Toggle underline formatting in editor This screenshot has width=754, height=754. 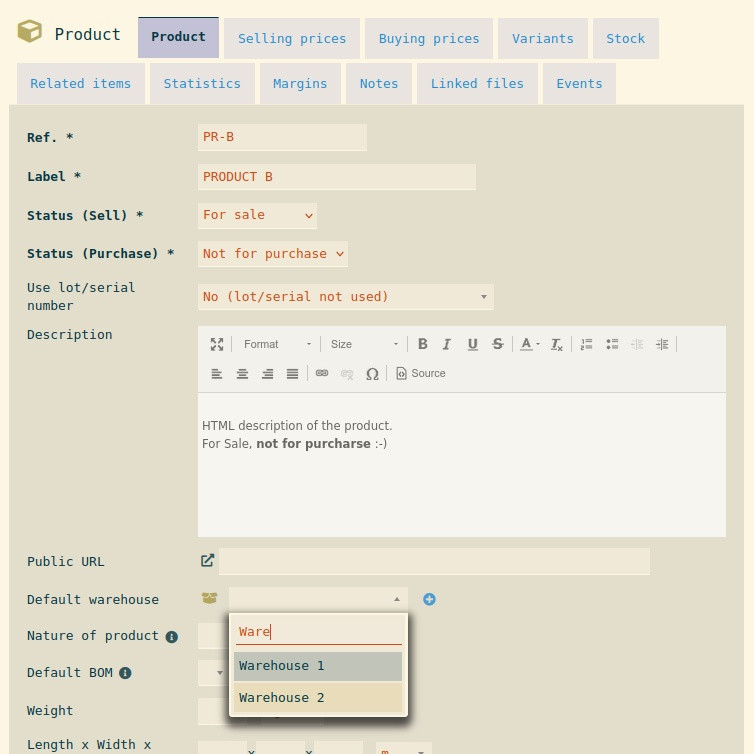473,344
